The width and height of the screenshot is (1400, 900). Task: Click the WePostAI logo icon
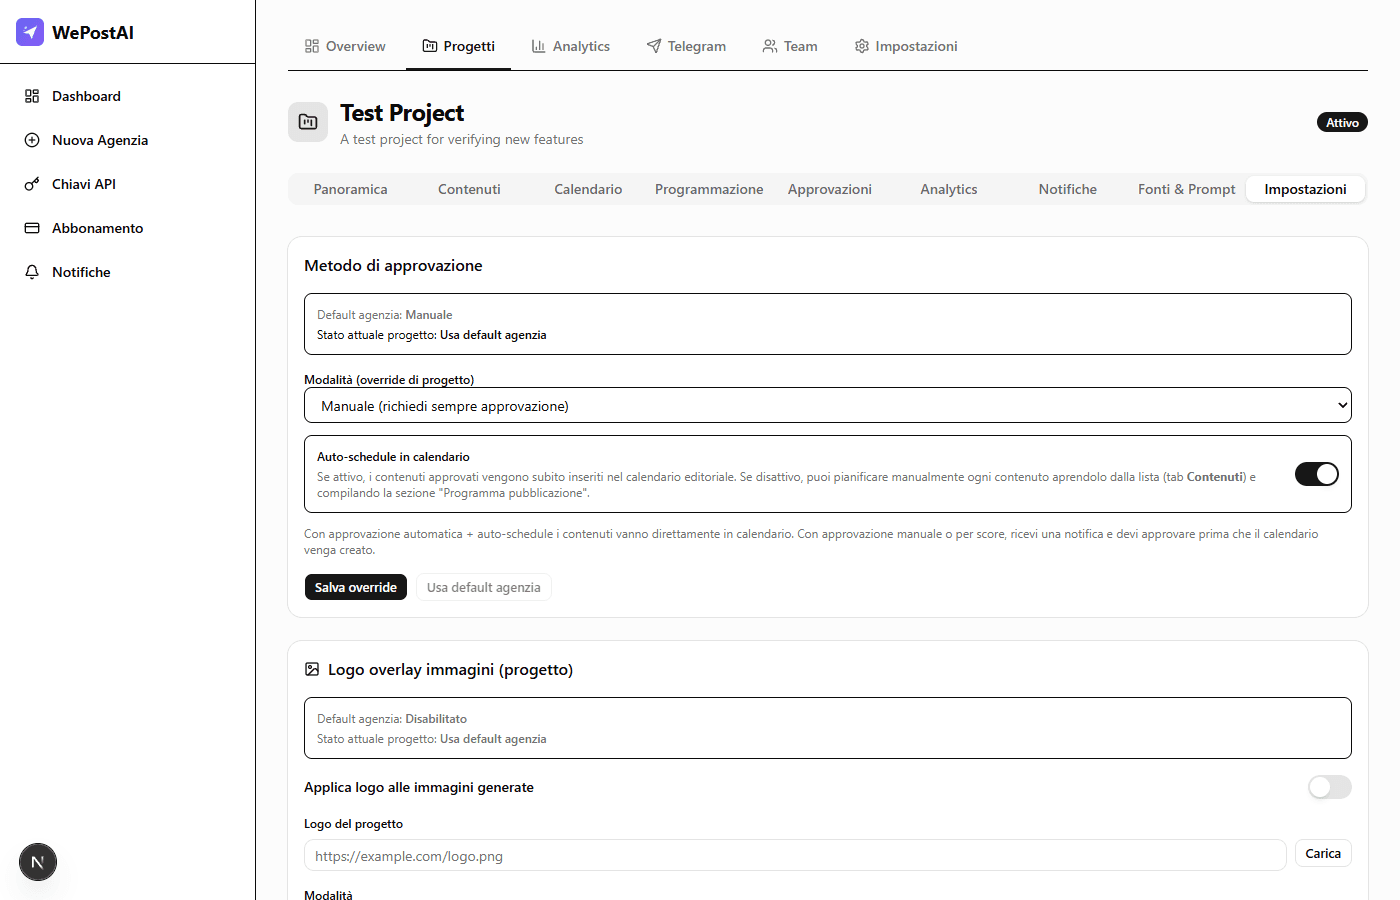pyautogui.click(x=29, y=32)
